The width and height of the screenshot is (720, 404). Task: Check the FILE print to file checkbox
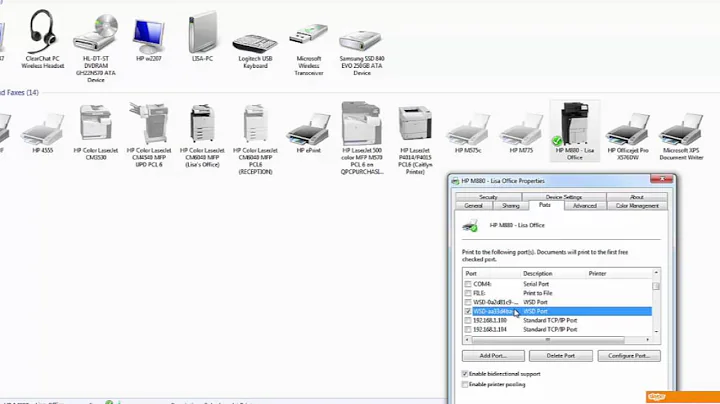tap(467, 293)
